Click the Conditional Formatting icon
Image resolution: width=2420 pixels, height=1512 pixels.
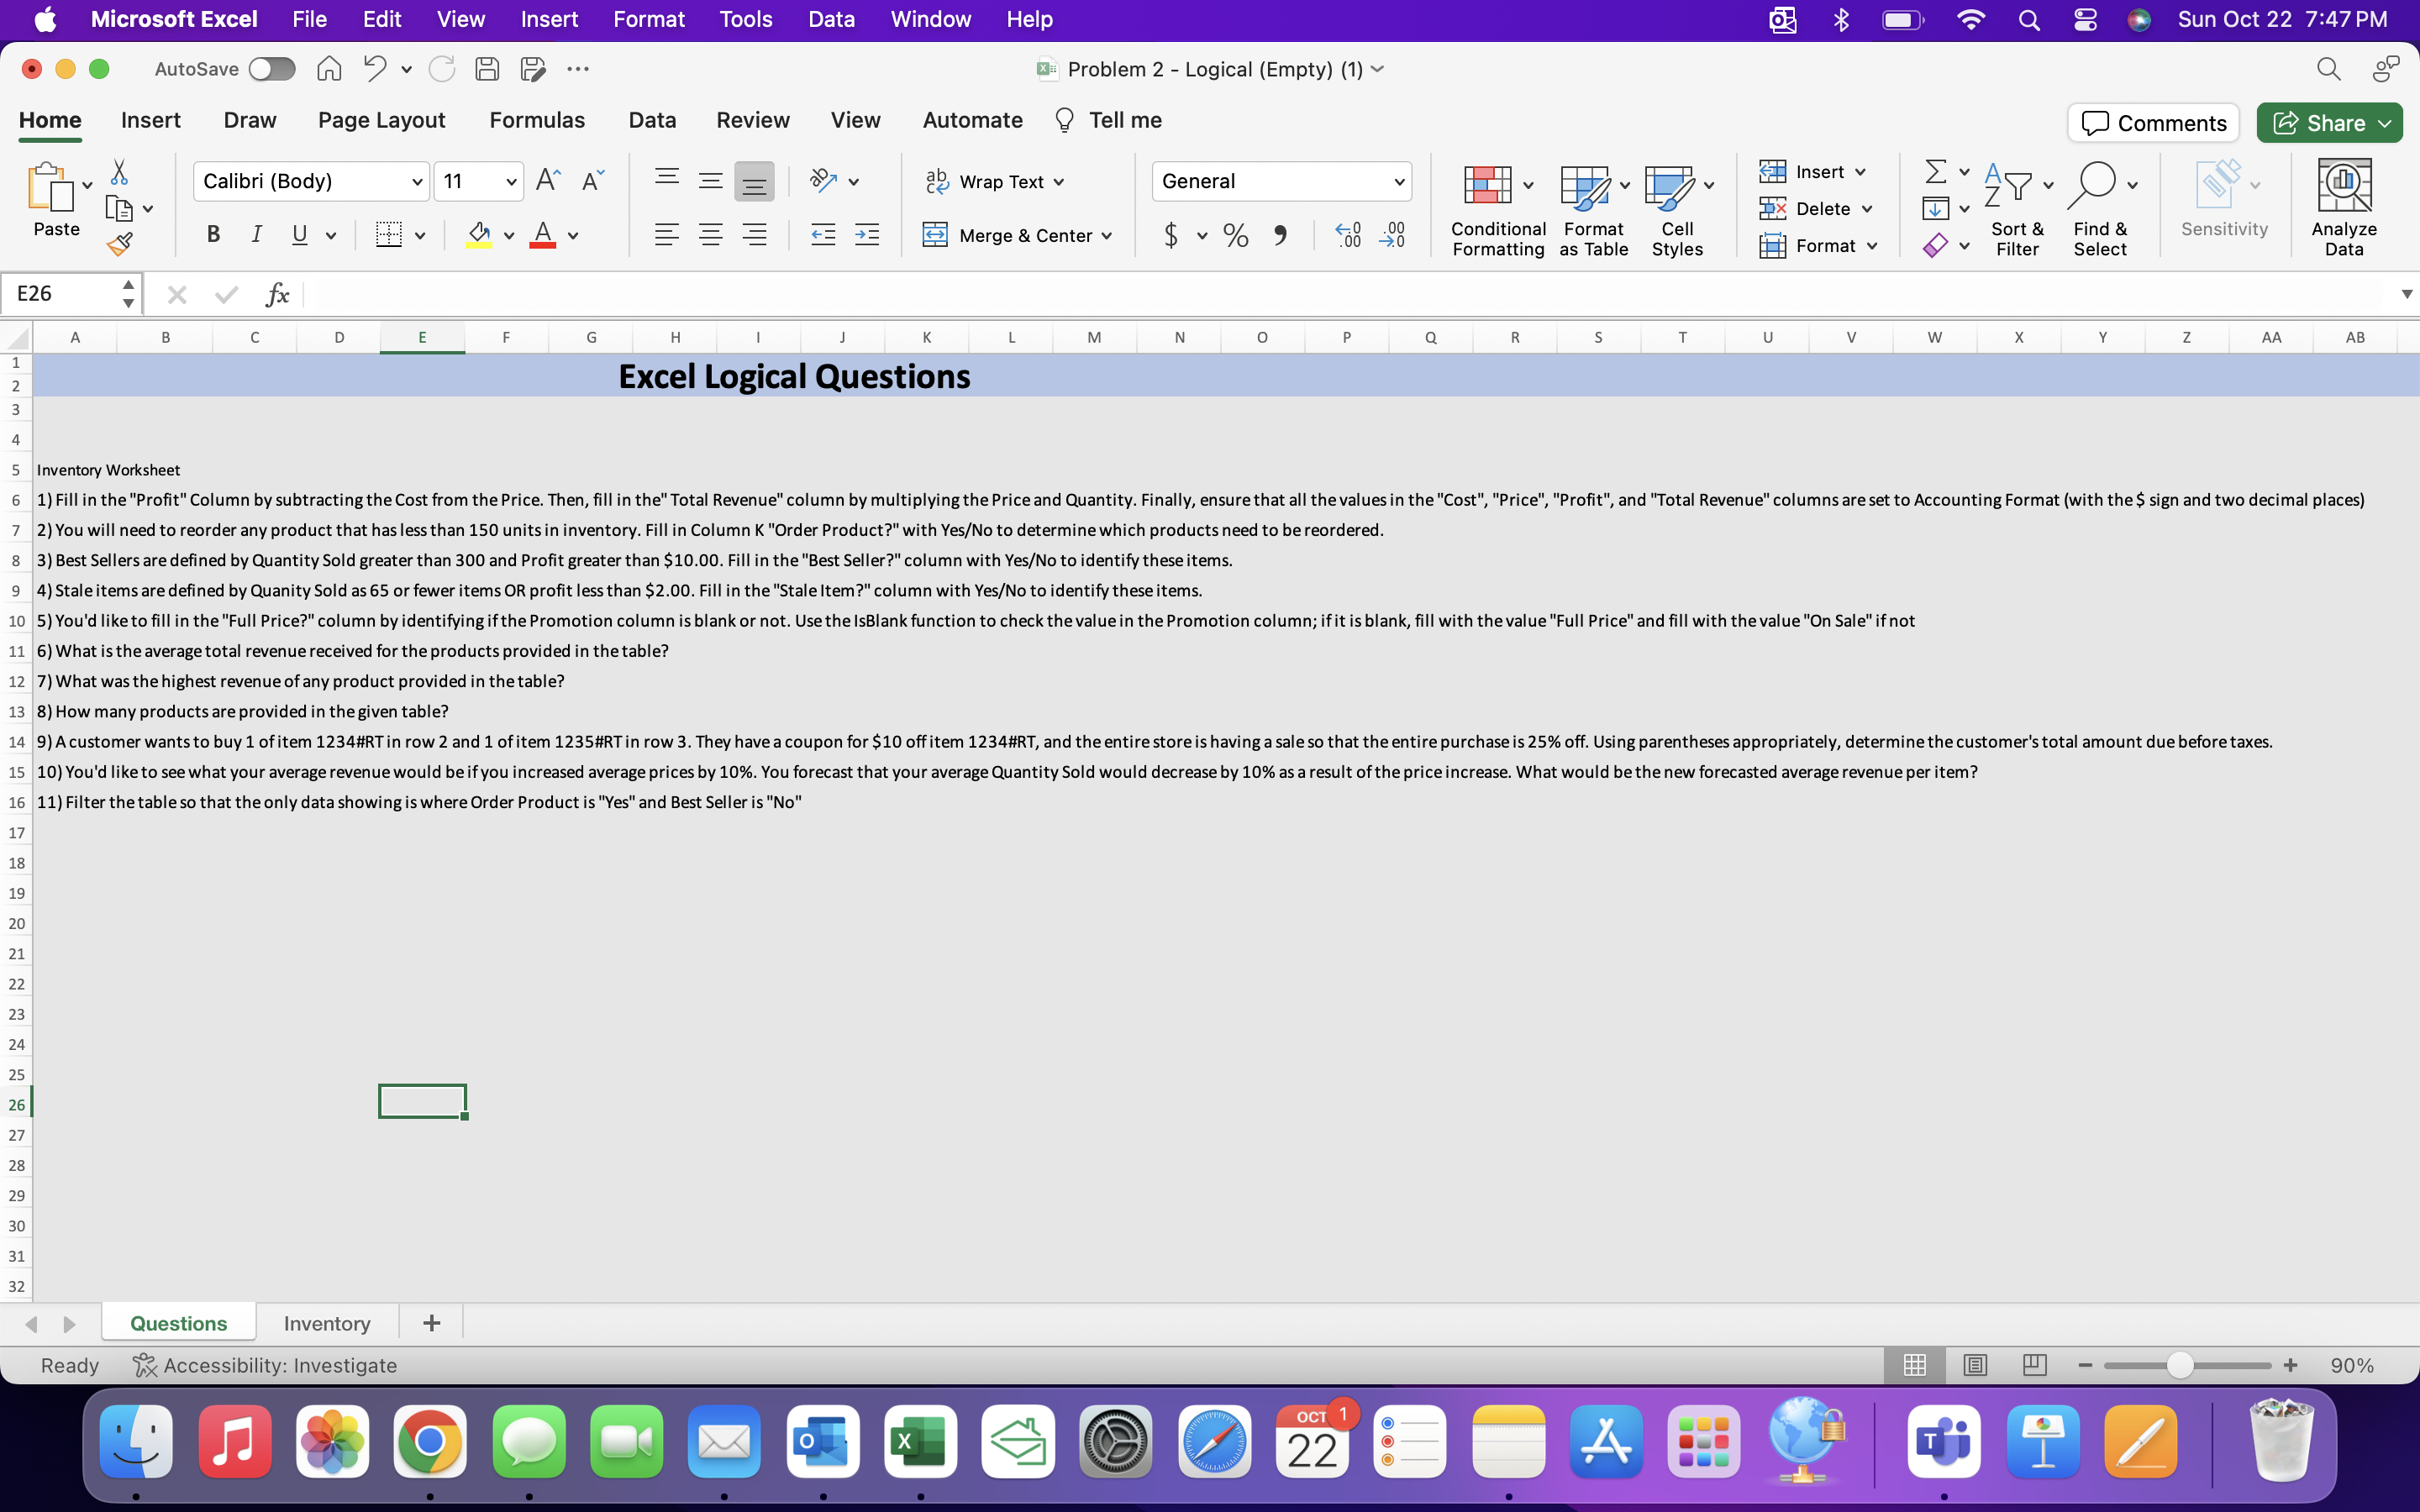(x=1488, y=186)
